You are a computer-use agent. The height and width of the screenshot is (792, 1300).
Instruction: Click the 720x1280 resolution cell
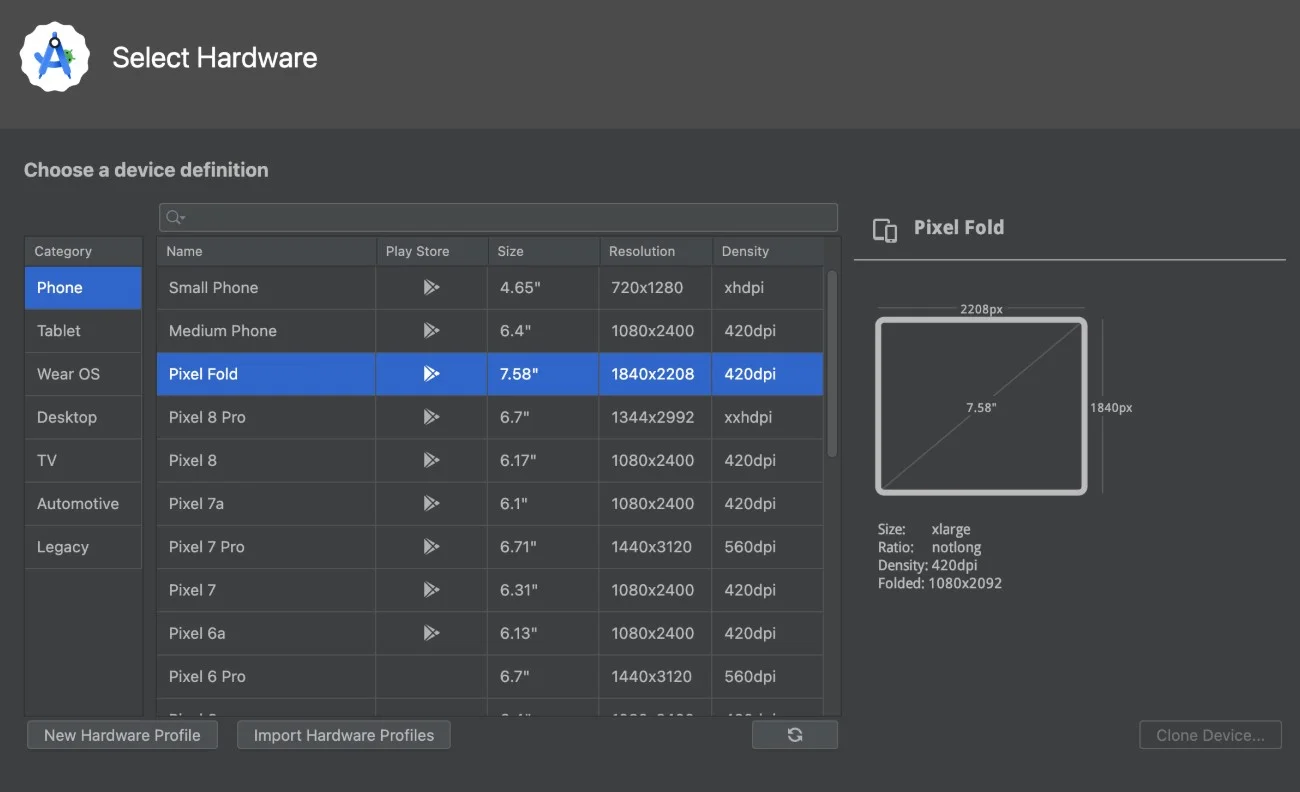pyautogui.click(x=656, y=287)
